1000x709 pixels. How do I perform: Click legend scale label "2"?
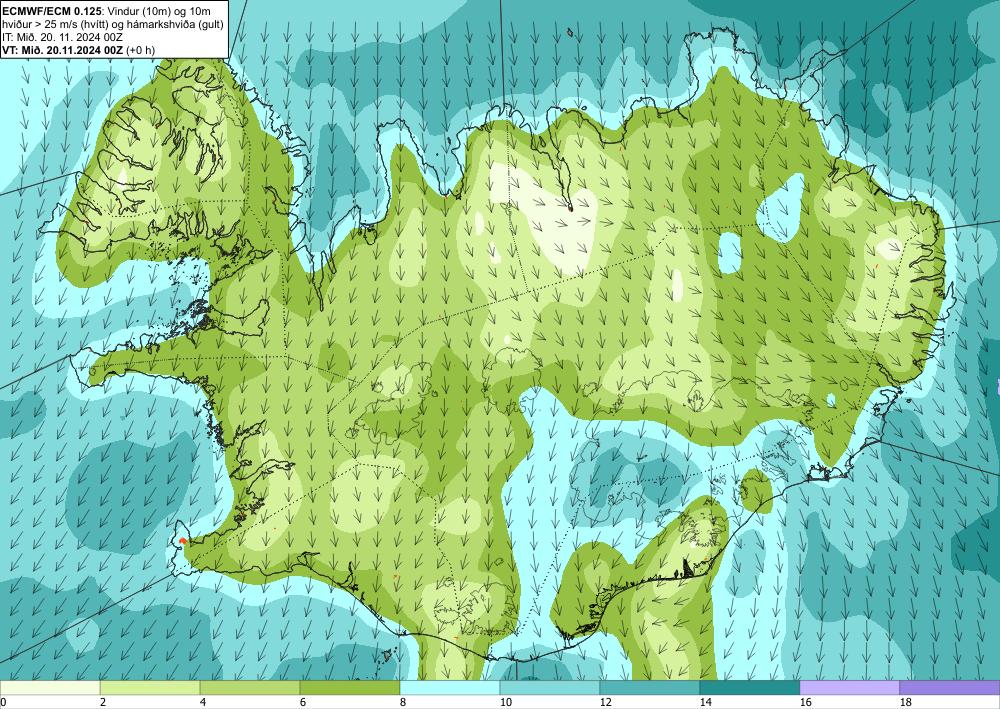[103, 702]
